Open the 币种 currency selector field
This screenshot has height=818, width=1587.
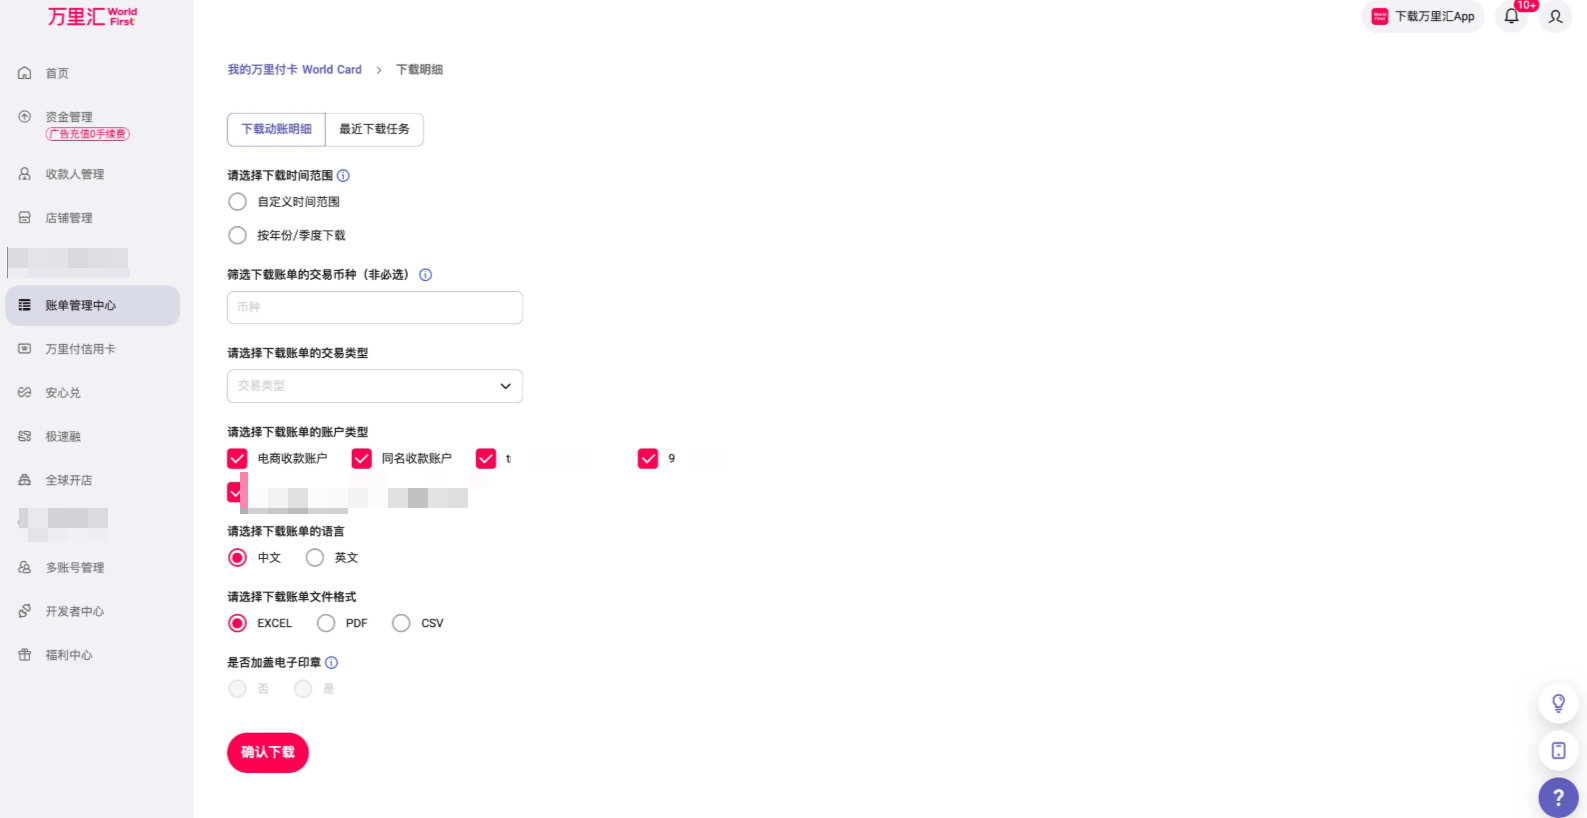pos(374,308)
